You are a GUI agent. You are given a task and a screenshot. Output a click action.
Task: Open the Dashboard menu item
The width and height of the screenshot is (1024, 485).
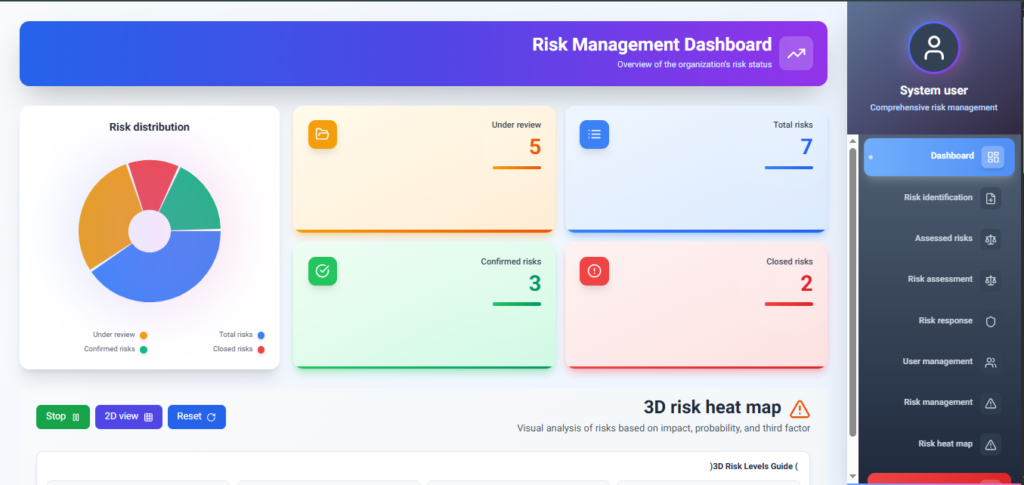(x=938, y=157)
